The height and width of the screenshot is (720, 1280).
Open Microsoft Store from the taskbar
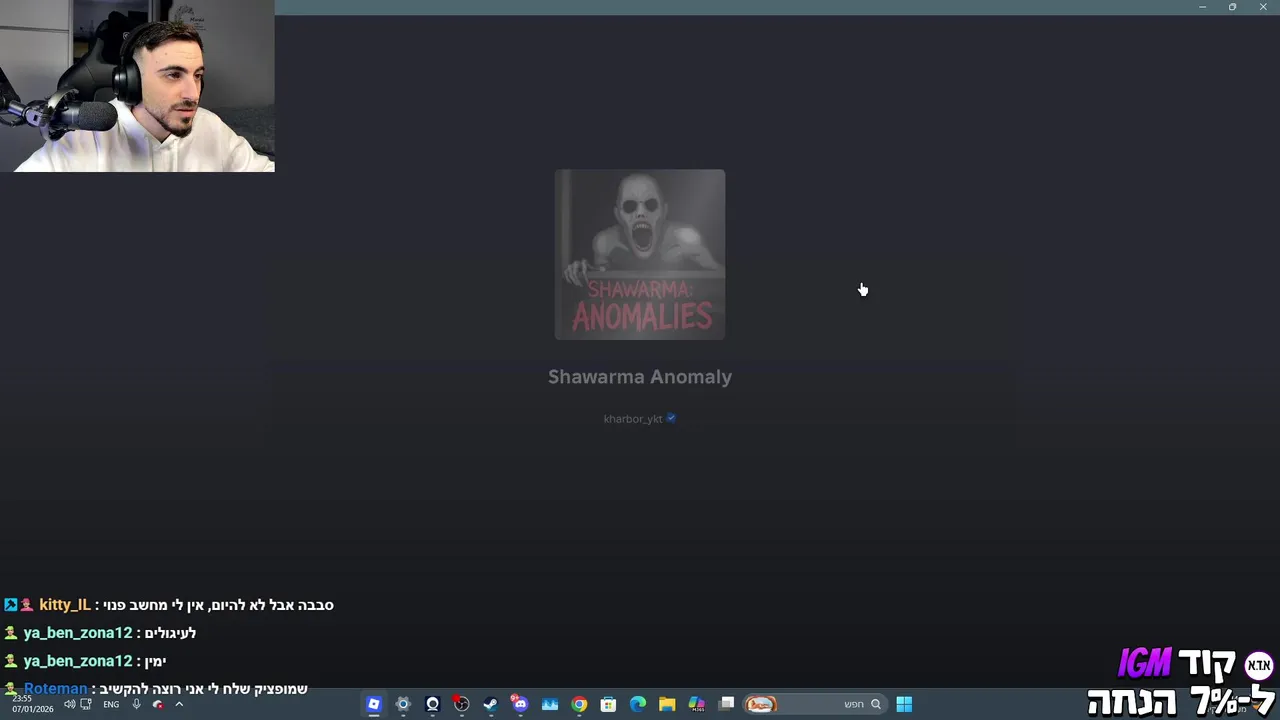click(x=608, y=704)
